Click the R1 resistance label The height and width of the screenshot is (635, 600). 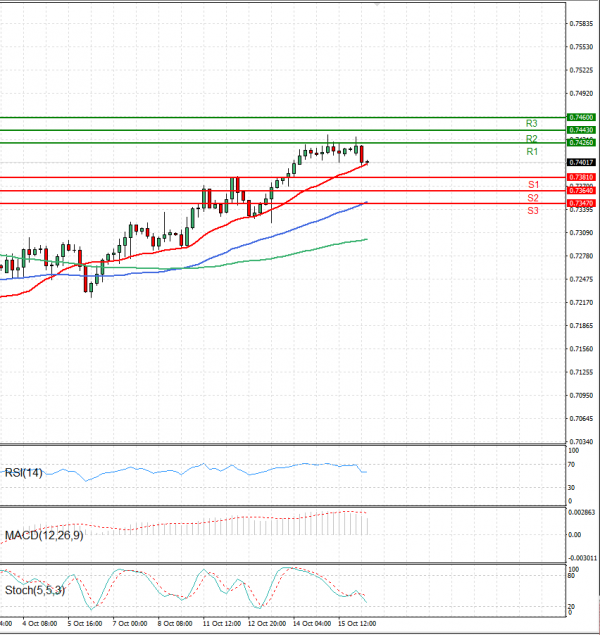[532, 152]
